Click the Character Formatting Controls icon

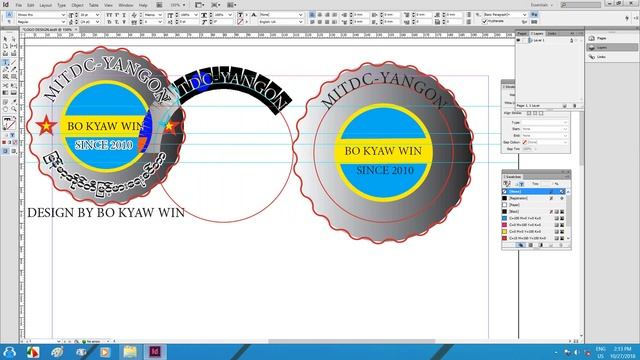coord(9,15)
